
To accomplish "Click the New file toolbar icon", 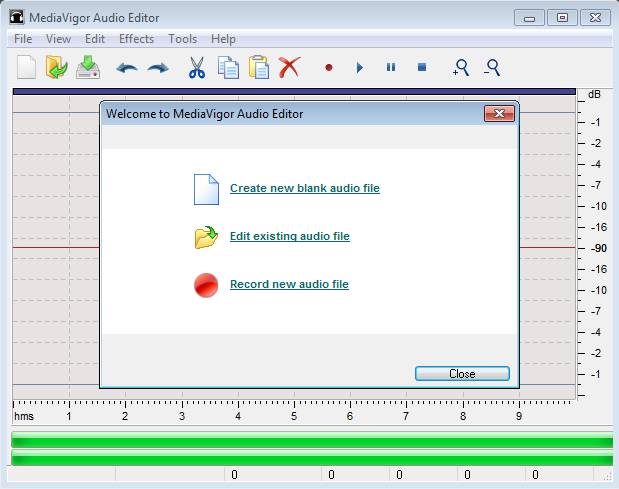I will [x=27, y=68].
